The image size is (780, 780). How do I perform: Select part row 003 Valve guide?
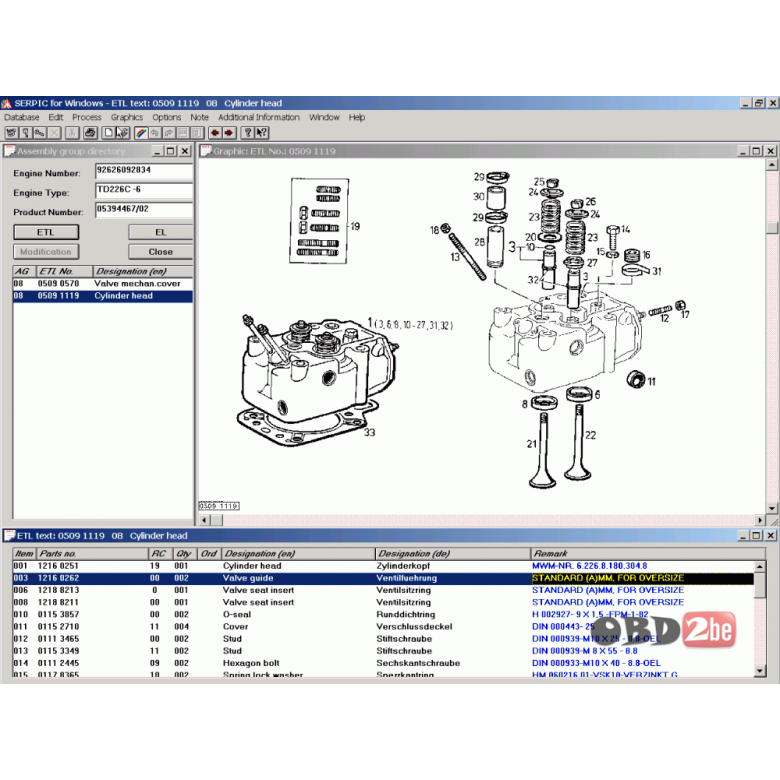coord(383,578)
